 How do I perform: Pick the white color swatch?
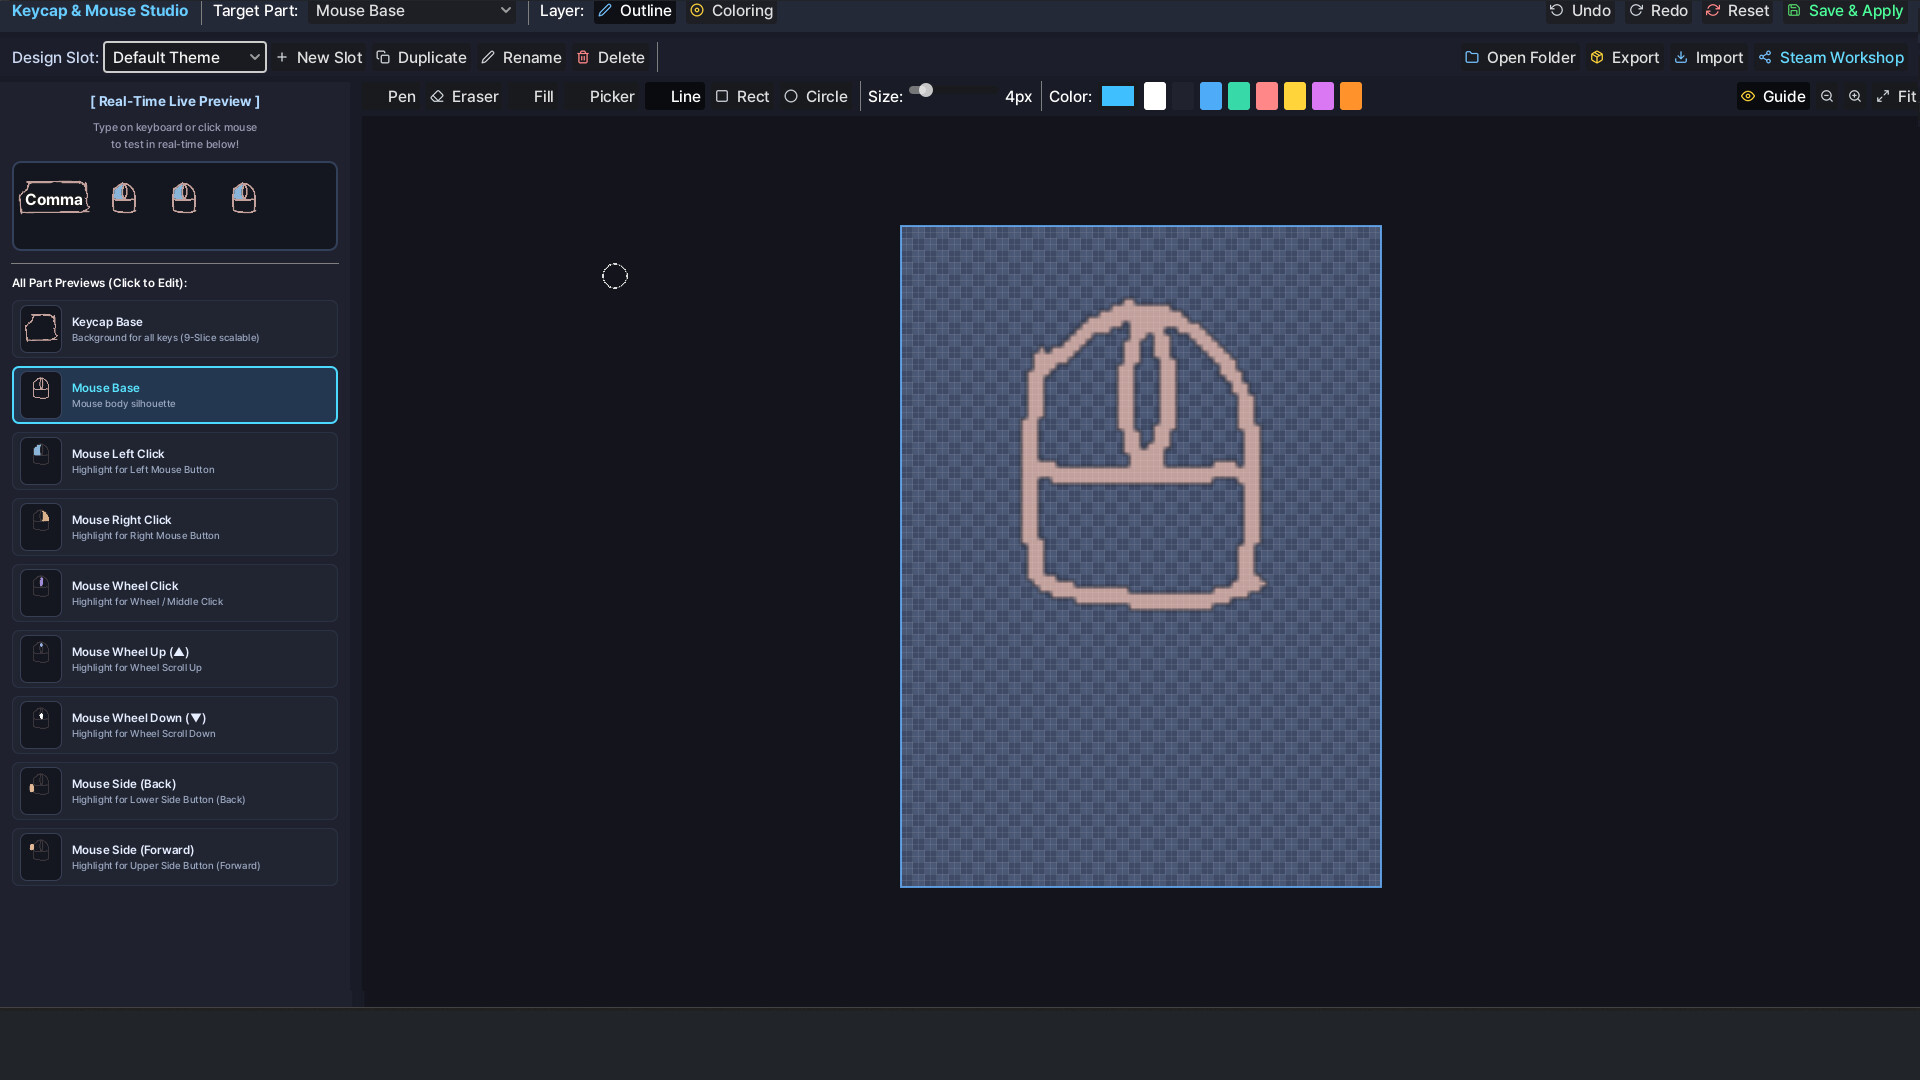pos(1155,97)
